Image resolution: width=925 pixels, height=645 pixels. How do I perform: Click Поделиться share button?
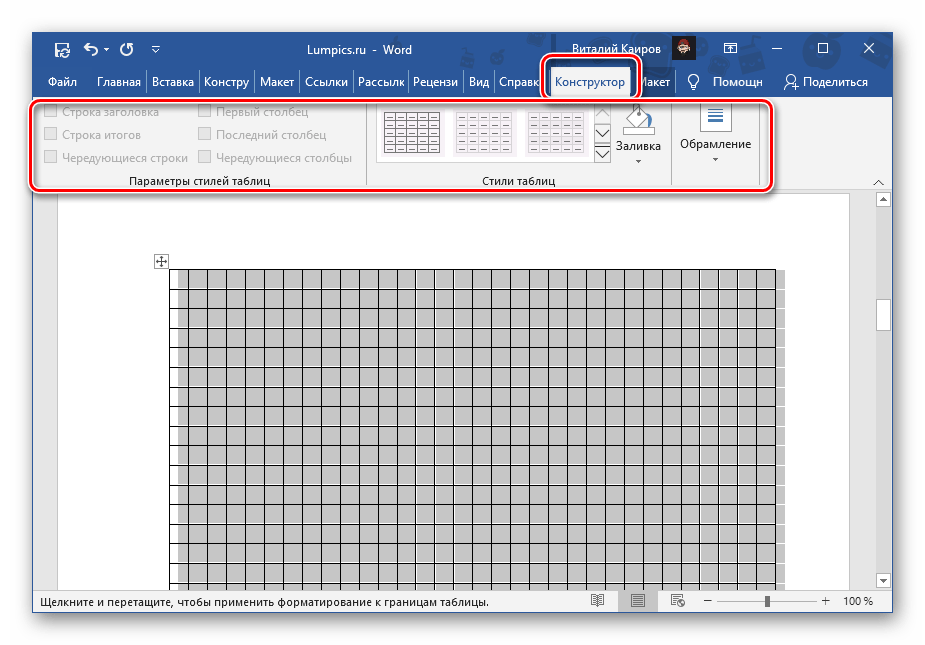(x=826, y=82)
